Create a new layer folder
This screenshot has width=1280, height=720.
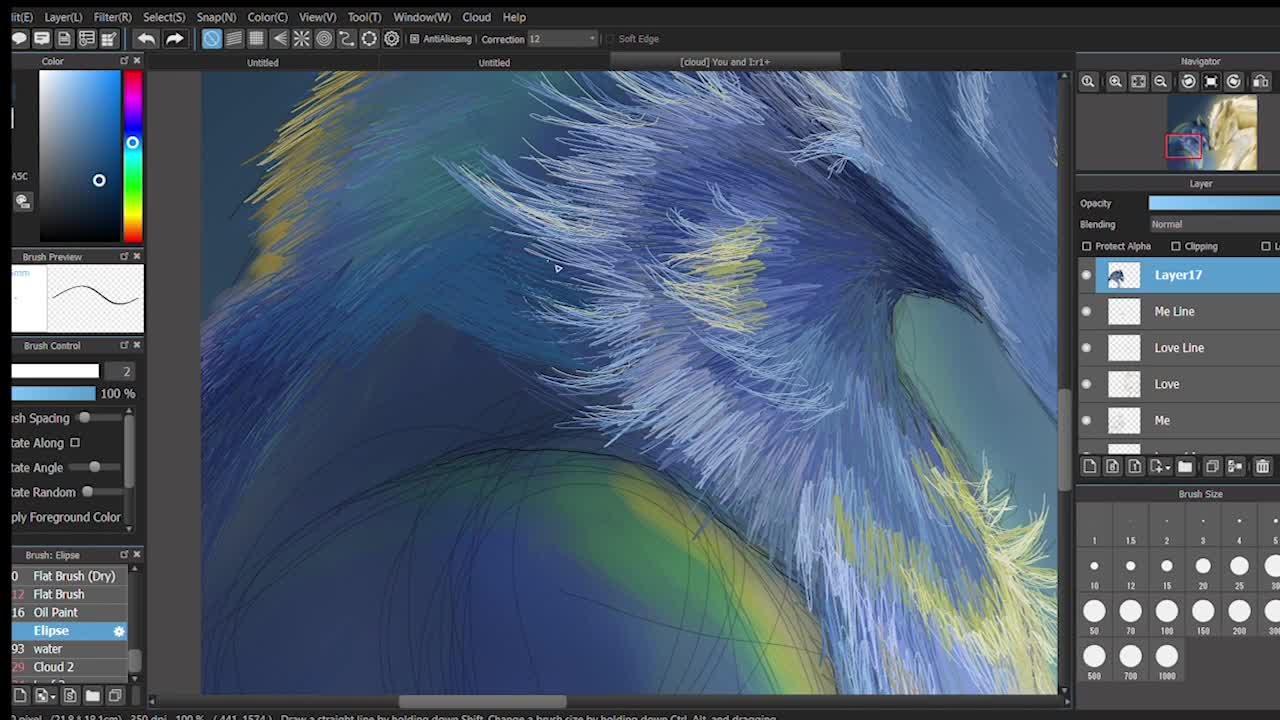click(x=1185, y=466)
